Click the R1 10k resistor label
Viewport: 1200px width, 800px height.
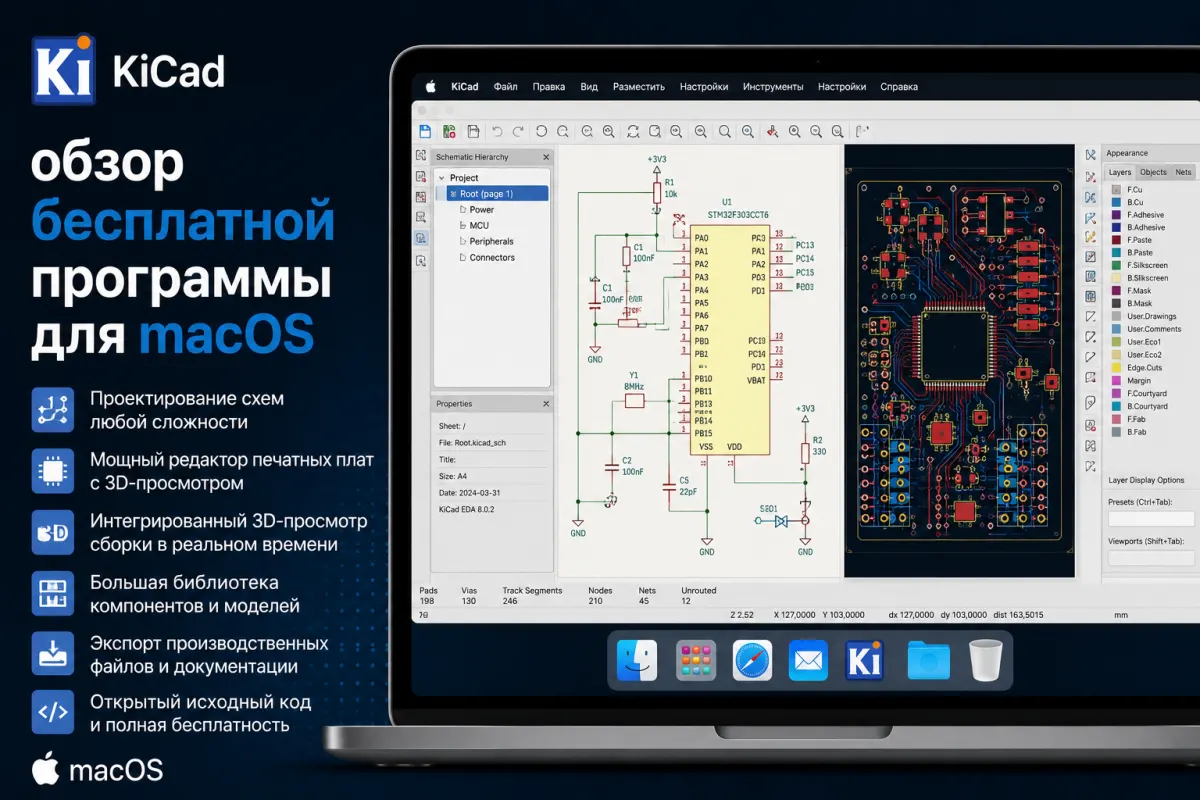(x=670, y=189)
